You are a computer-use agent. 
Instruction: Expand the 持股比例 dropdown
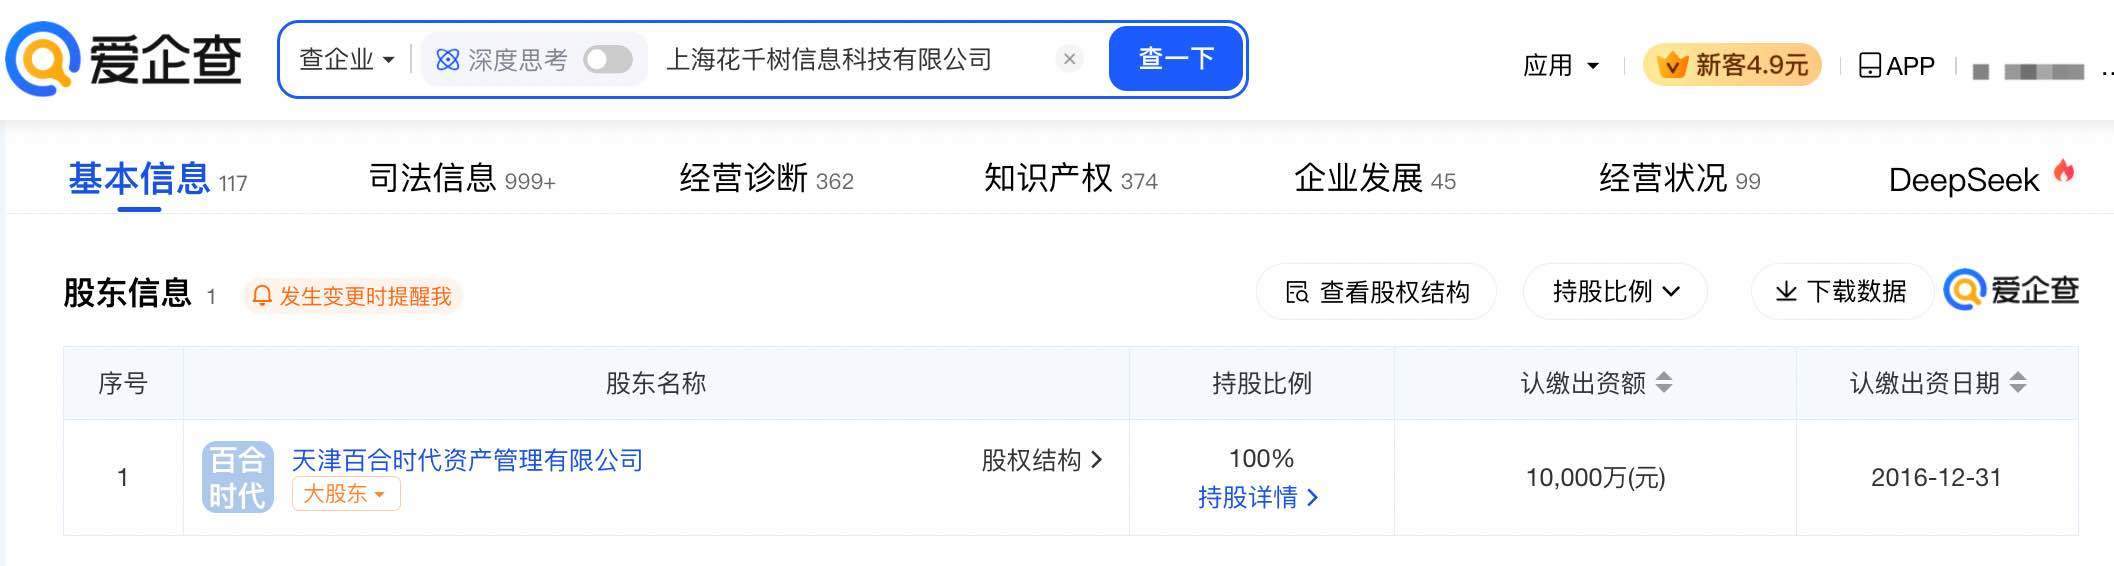1615,292
